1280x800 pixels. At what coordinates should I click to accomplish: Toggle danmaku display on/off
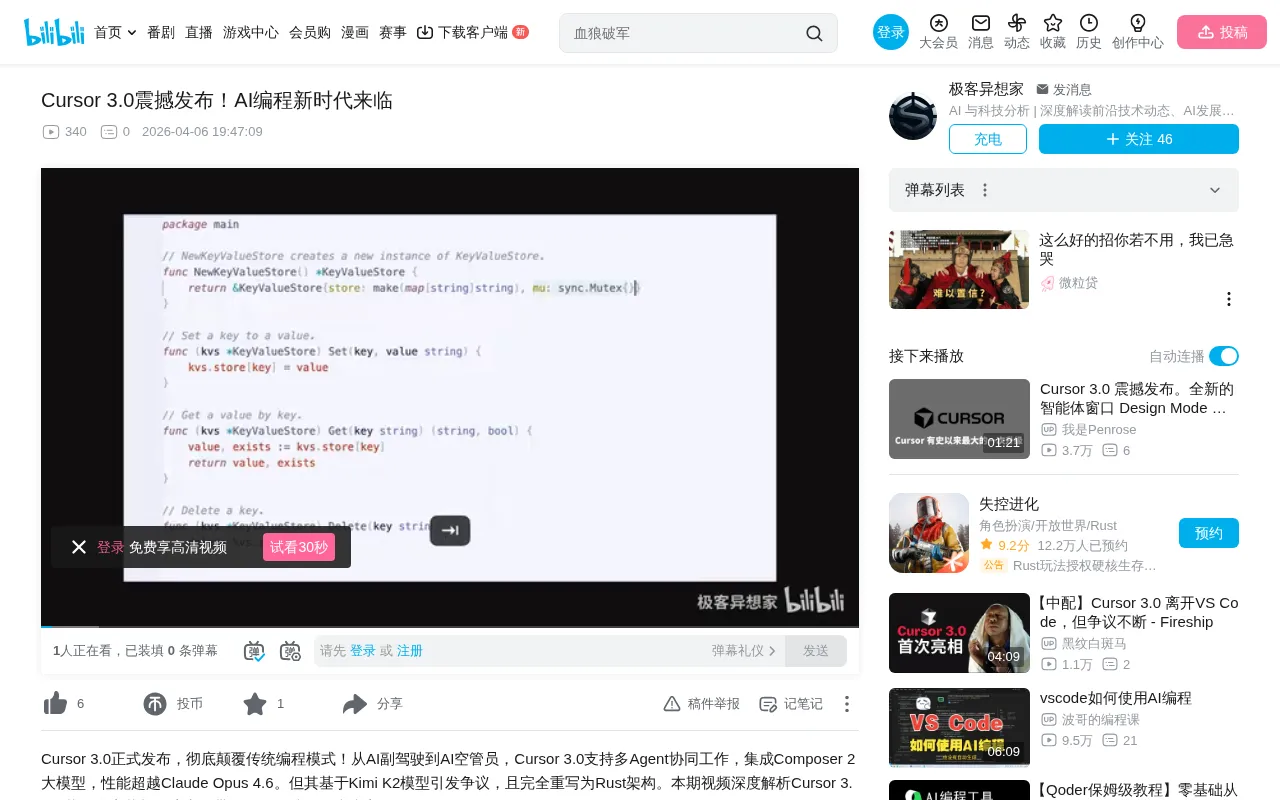[x=254, y=651]
